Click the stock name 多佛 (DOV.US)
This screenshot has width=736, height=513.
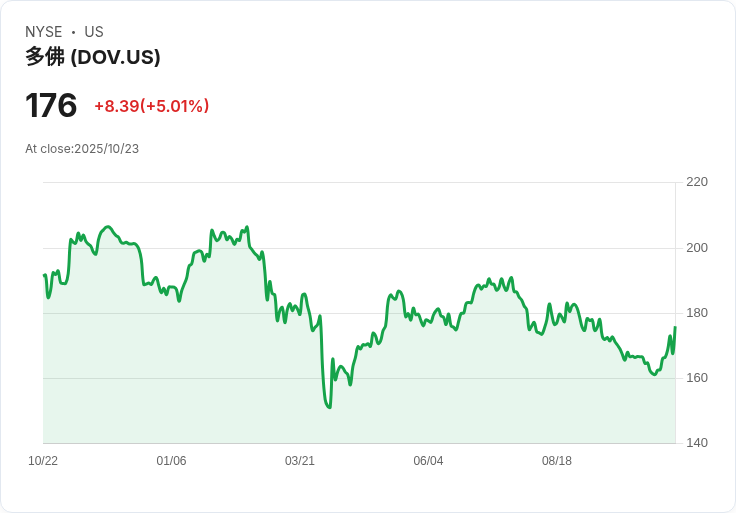[93, 57]
